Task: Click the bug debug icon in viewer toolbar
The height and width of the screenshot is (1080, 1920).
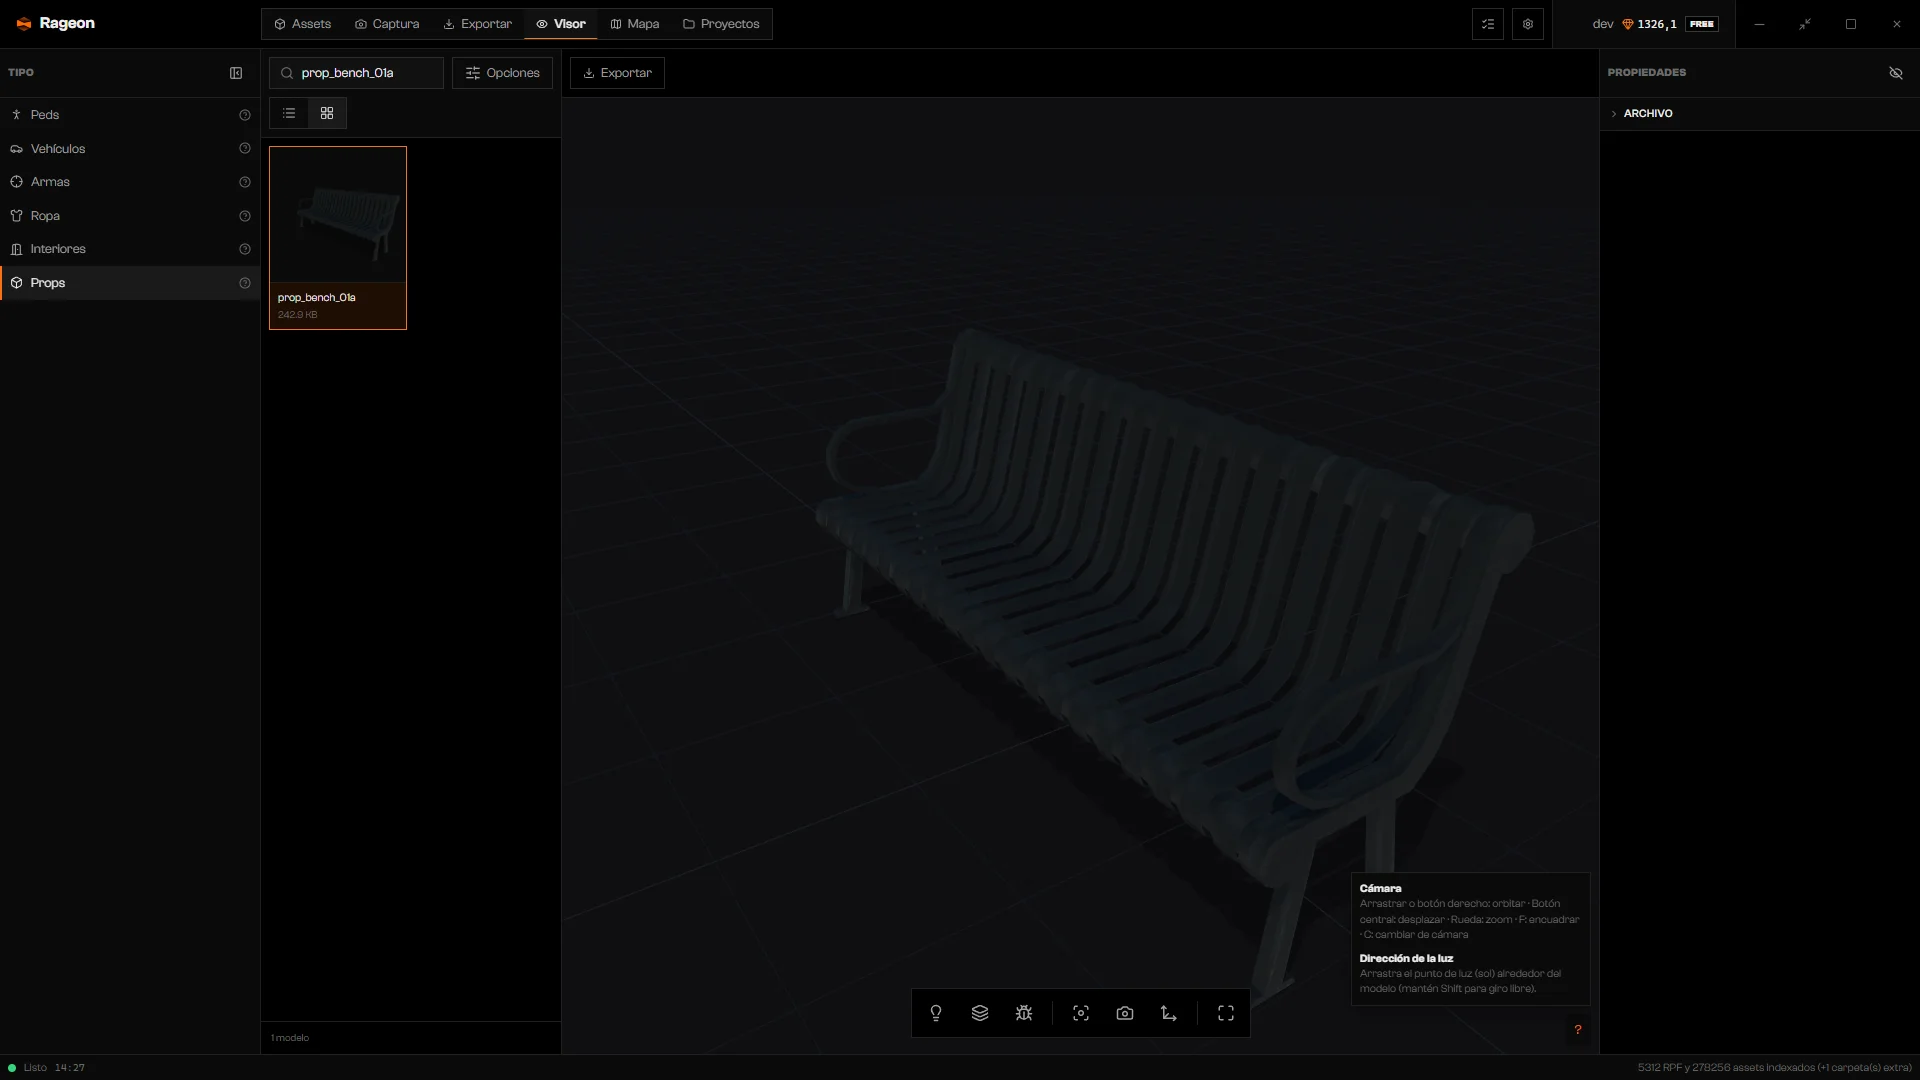Action: pyautogui.click(x=1024, y=1013)
